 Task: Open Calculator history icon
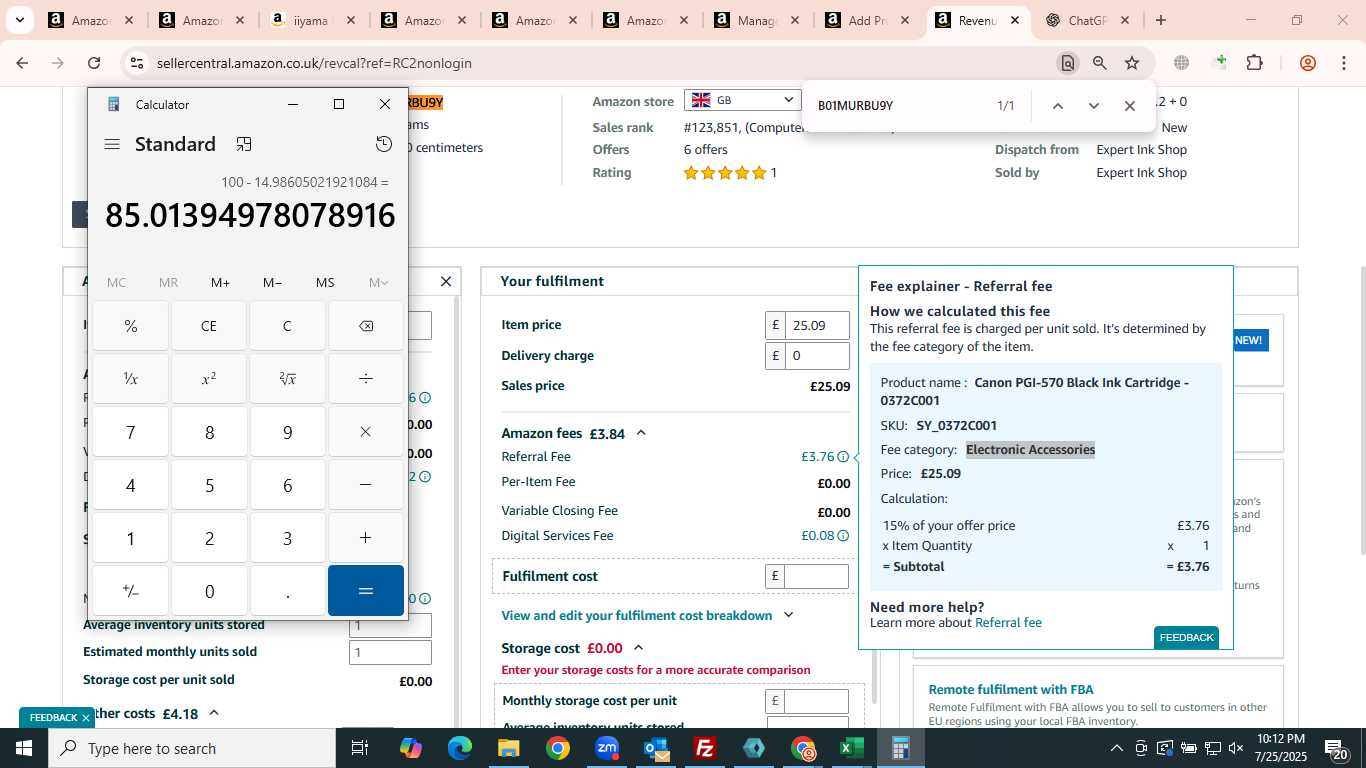[x=384, y=144]
